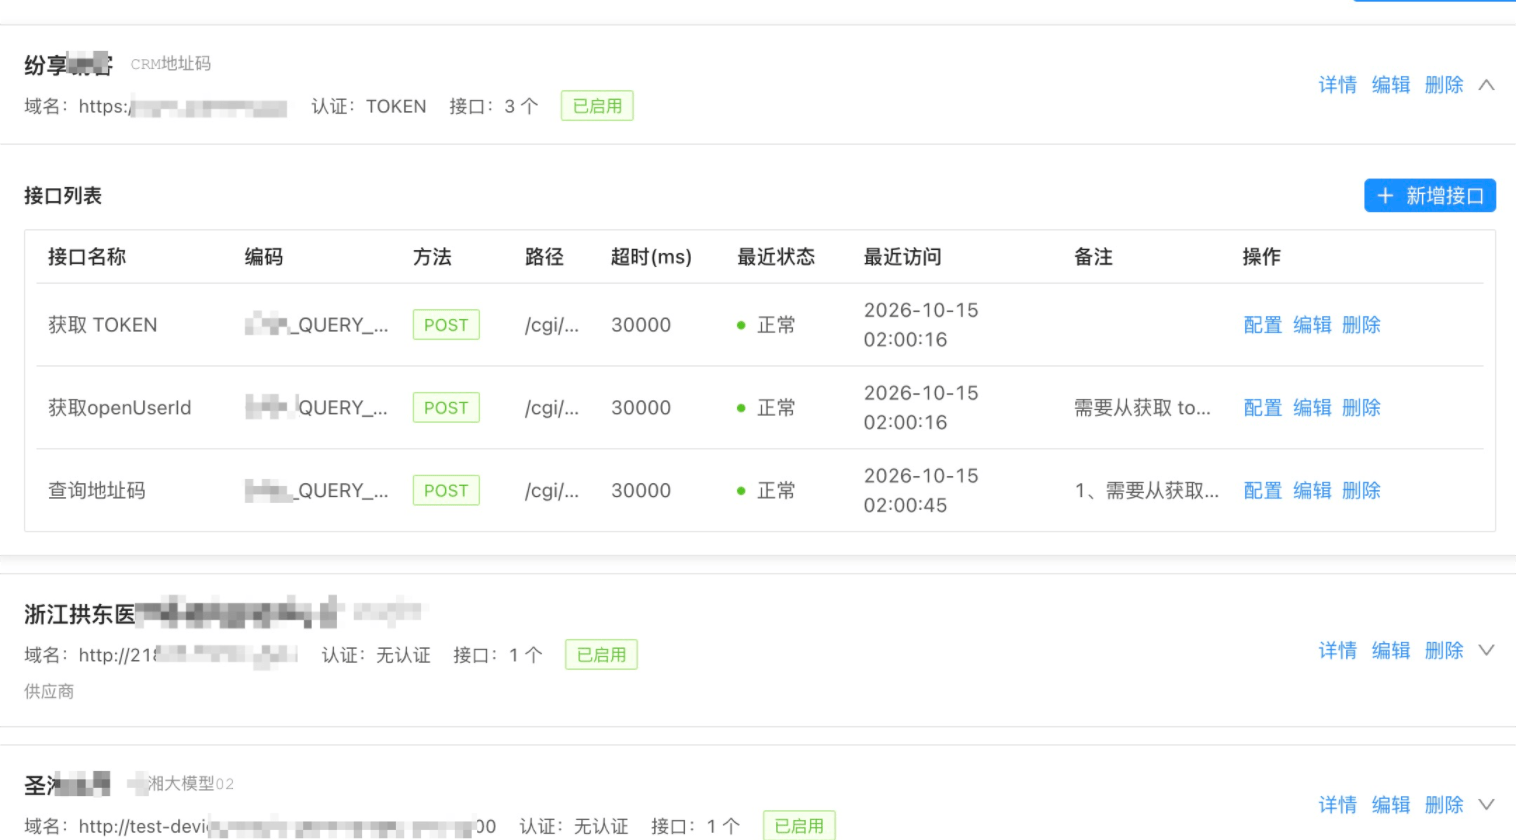Click 删除 in the 查询地址码 row
Image resolution: width=1516 pixels, height=840 pixels.
[x=1361, y=491]
